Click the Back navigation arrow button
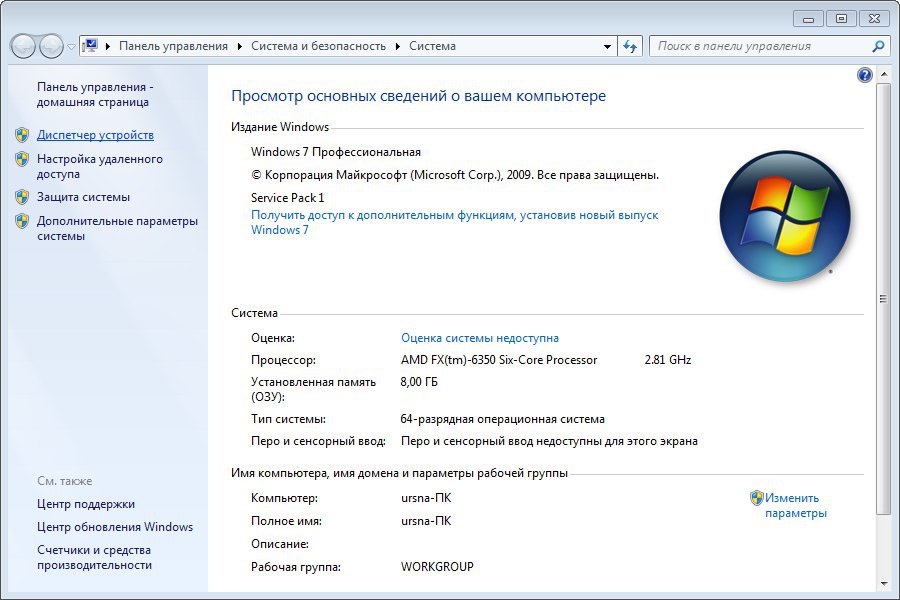 point(24,46)
